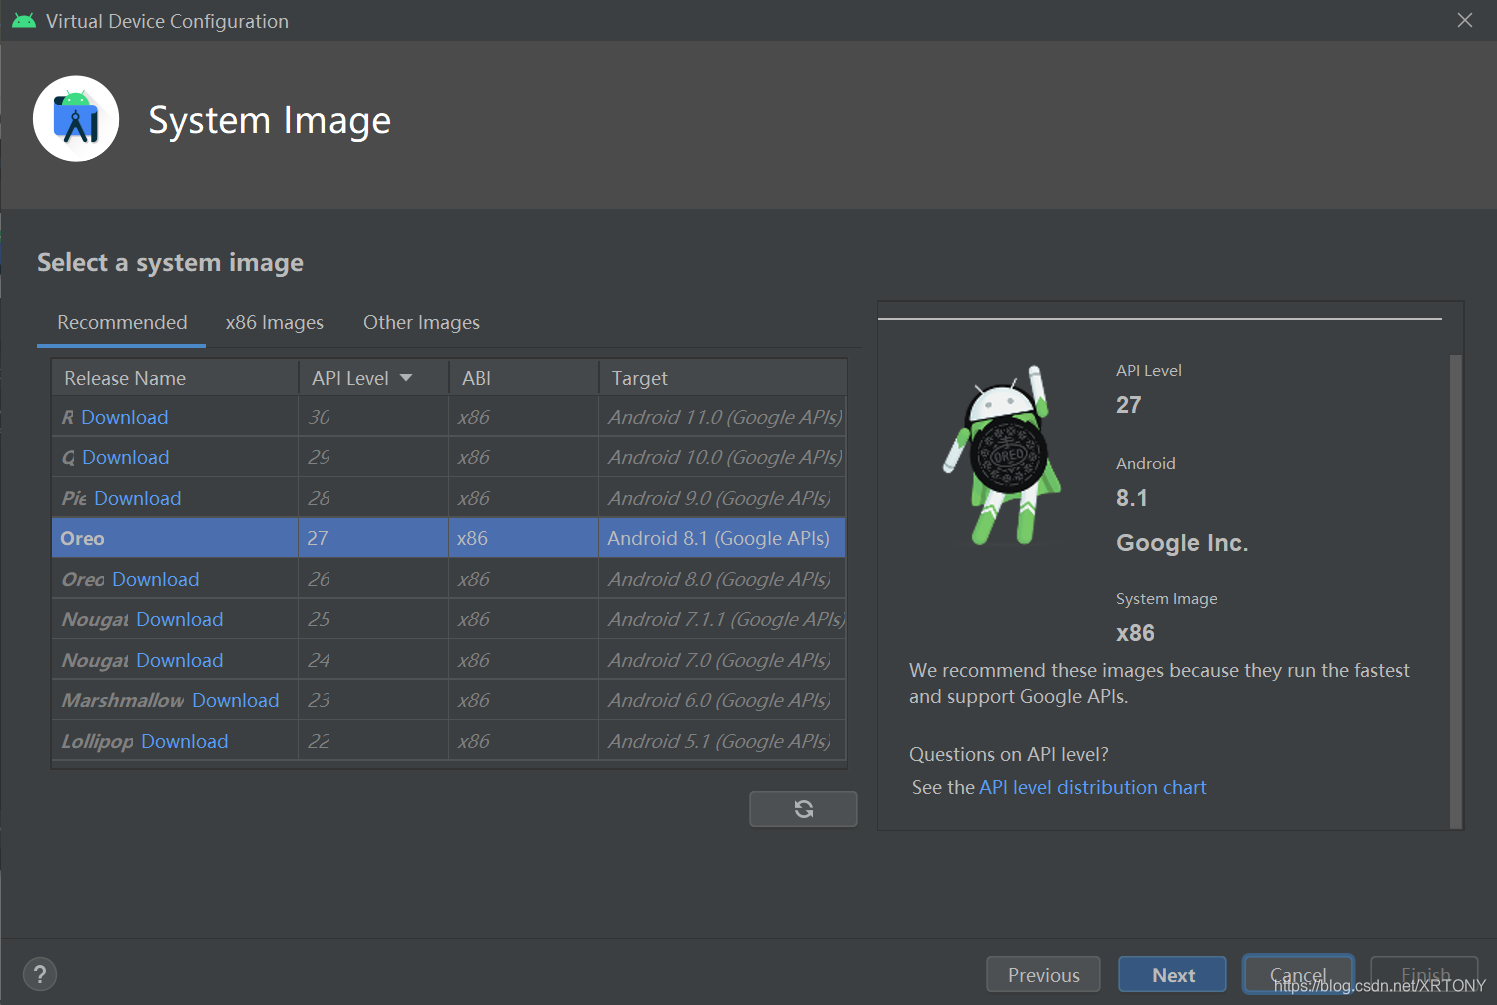Select the Android 5.1 (Google APIs) row
The image size is (1497, 1005).
(449, 741)
